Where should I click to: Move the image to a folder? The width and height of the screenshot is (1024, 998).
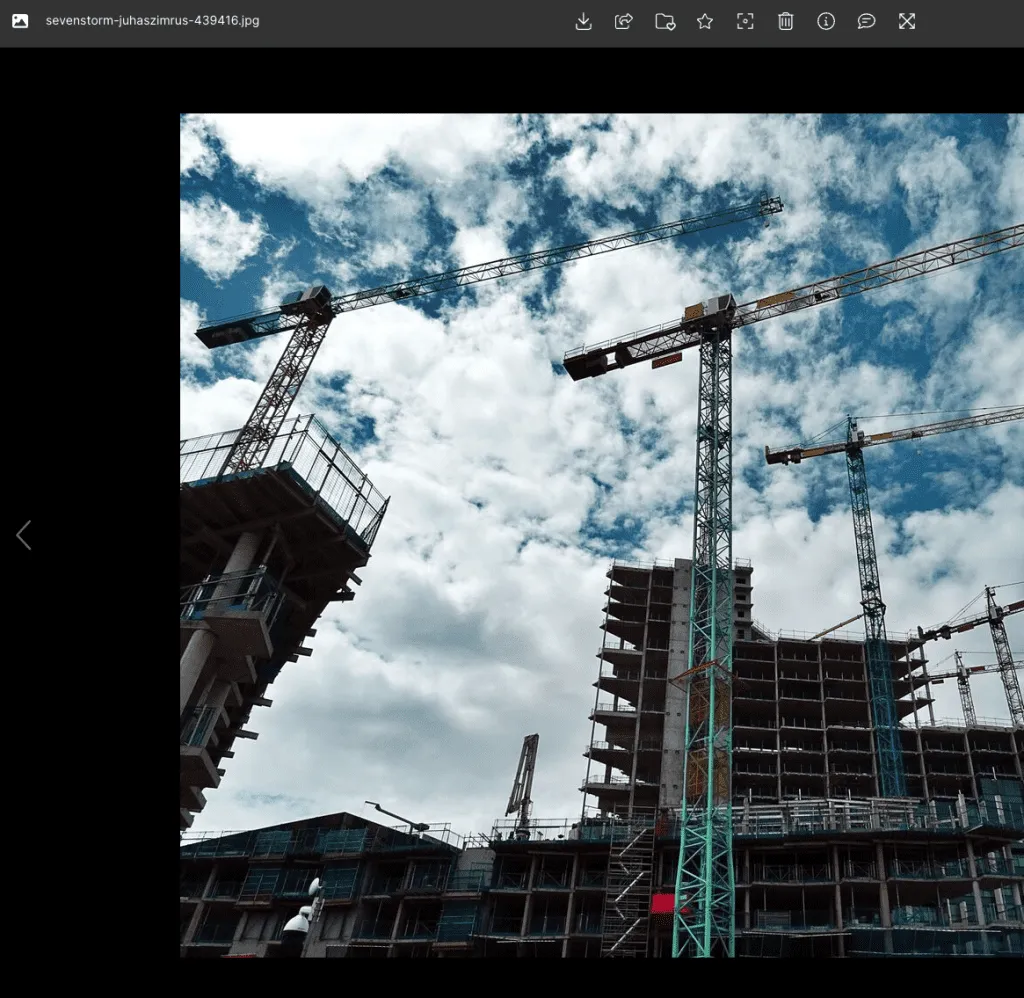click(665, 22)
